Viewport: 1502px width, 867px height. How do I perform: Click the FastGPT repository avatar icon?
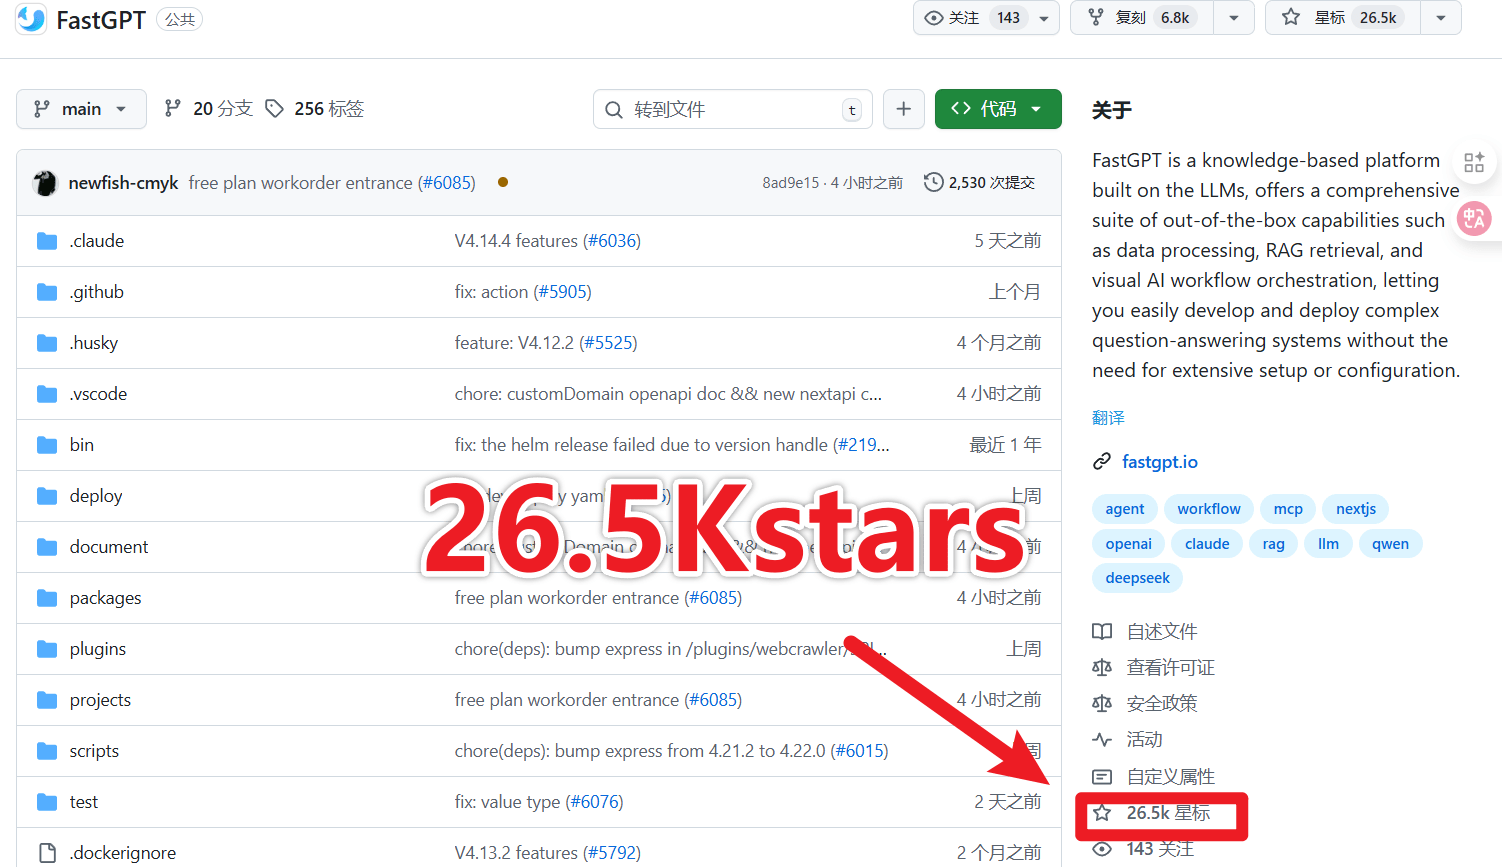(x=30, y=19)
